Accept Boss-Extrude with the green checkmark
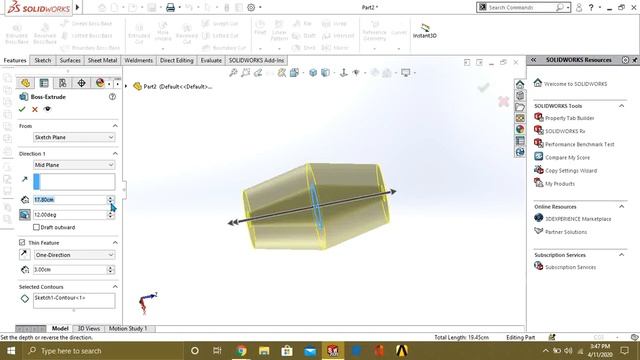This screenshot has width=640, height=360. tap(22, 109)
